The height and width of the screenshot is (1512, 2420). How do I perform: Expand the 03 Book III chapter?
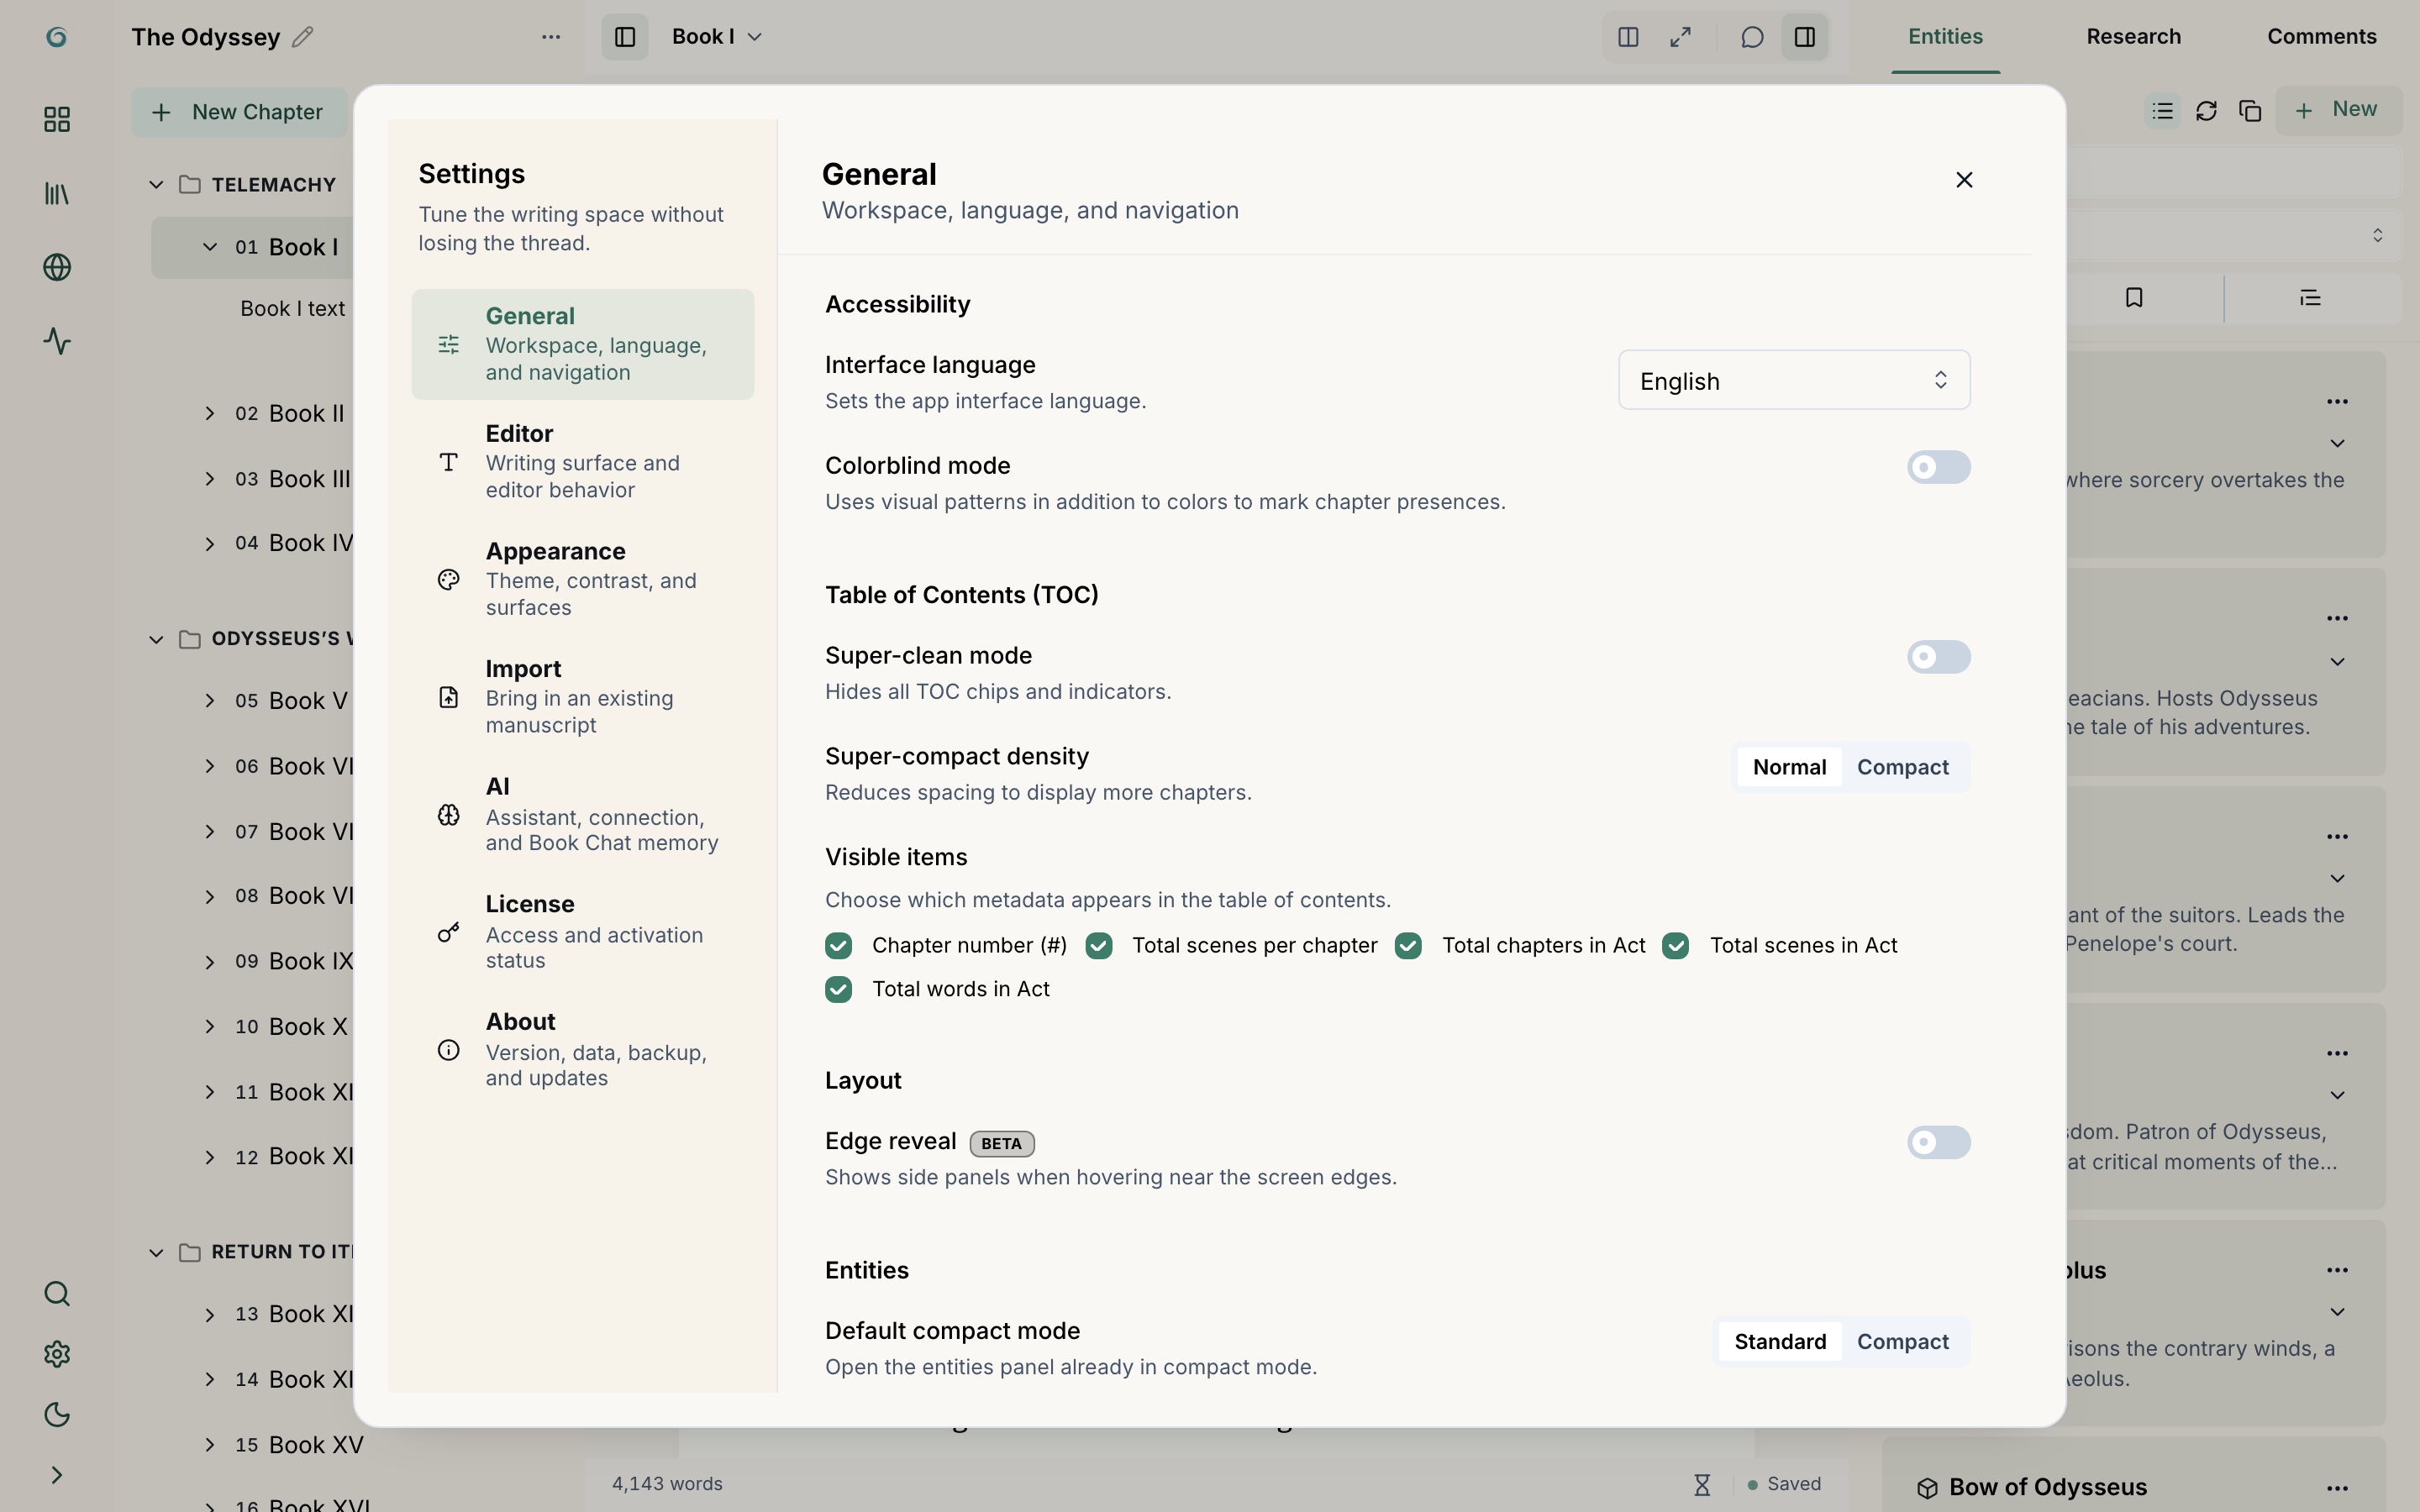tap(210, 479)
